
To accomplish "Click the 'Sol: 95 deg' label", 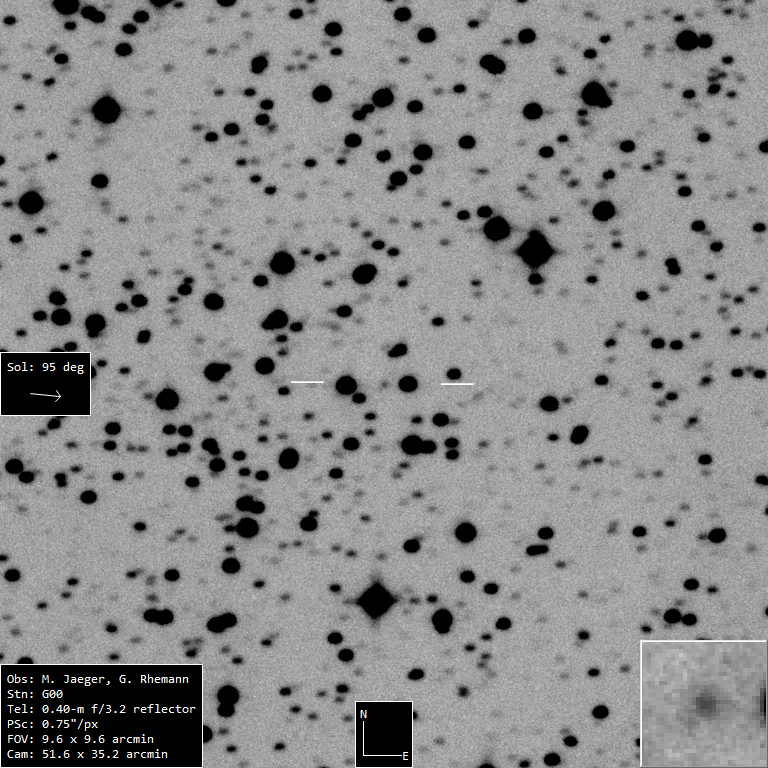I will point(45,367).
